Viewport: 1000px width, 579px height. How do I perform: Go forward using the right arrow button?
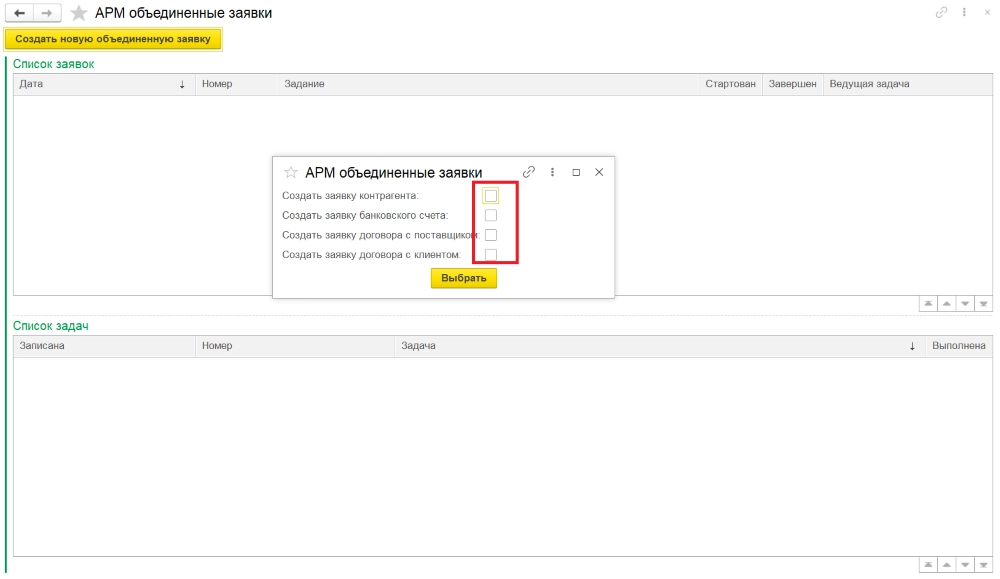[47, 13]
